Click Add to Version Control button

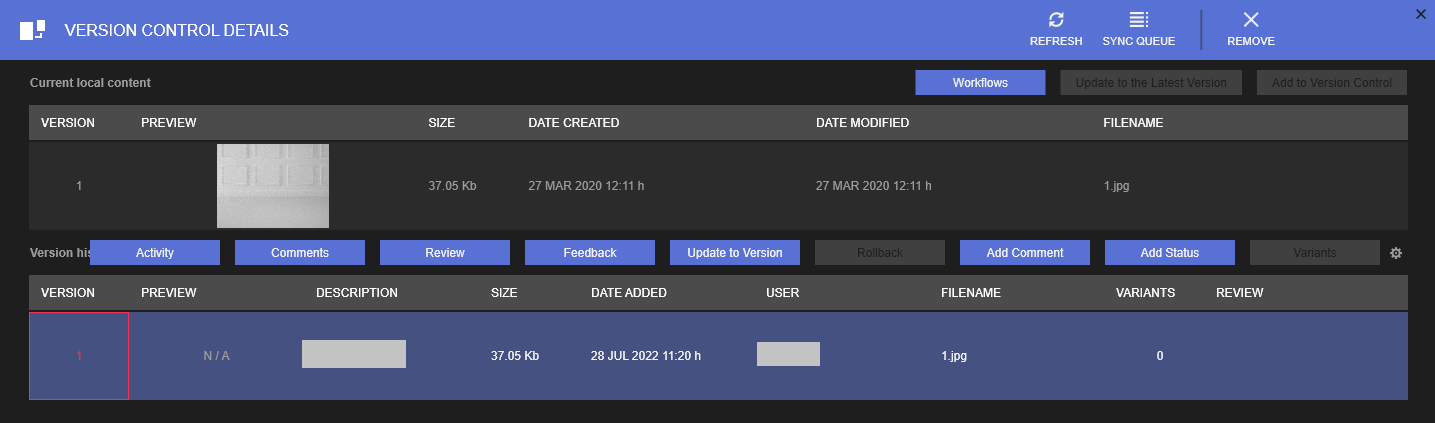(1332, 83)
